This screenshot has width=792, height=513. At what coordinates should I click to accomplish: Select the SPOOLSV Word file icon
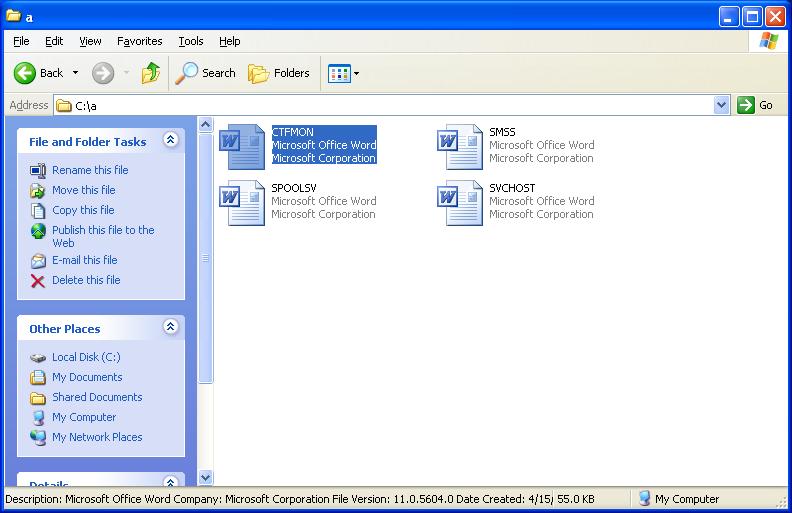pyautogui.click(x=242, y=203)
